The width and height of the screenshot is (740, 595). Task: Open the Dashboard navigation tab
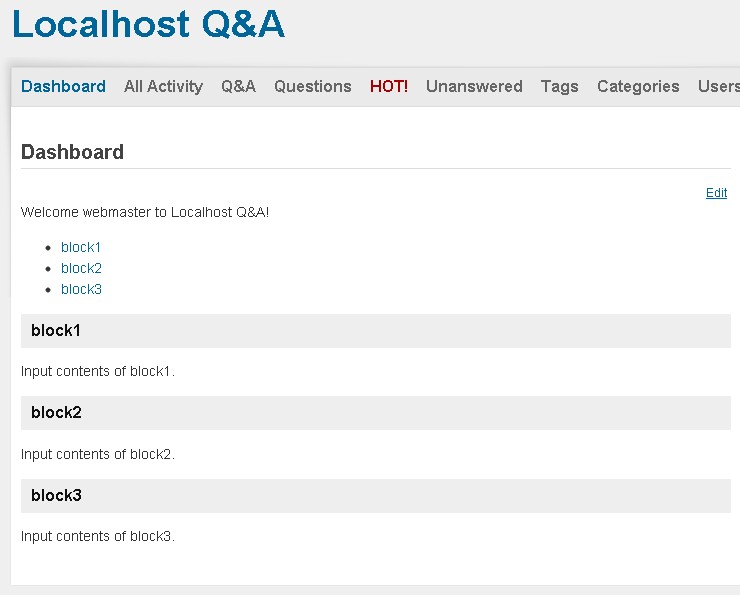63,87
